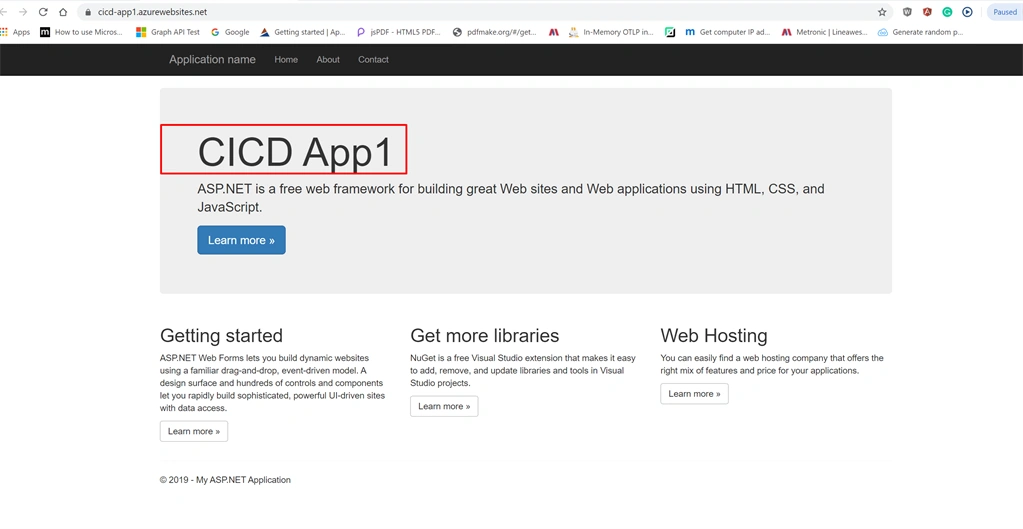This screenshot has height=529, width=1023.
Task: Reload the page with the refresh icon
Action: coord(43,12)
